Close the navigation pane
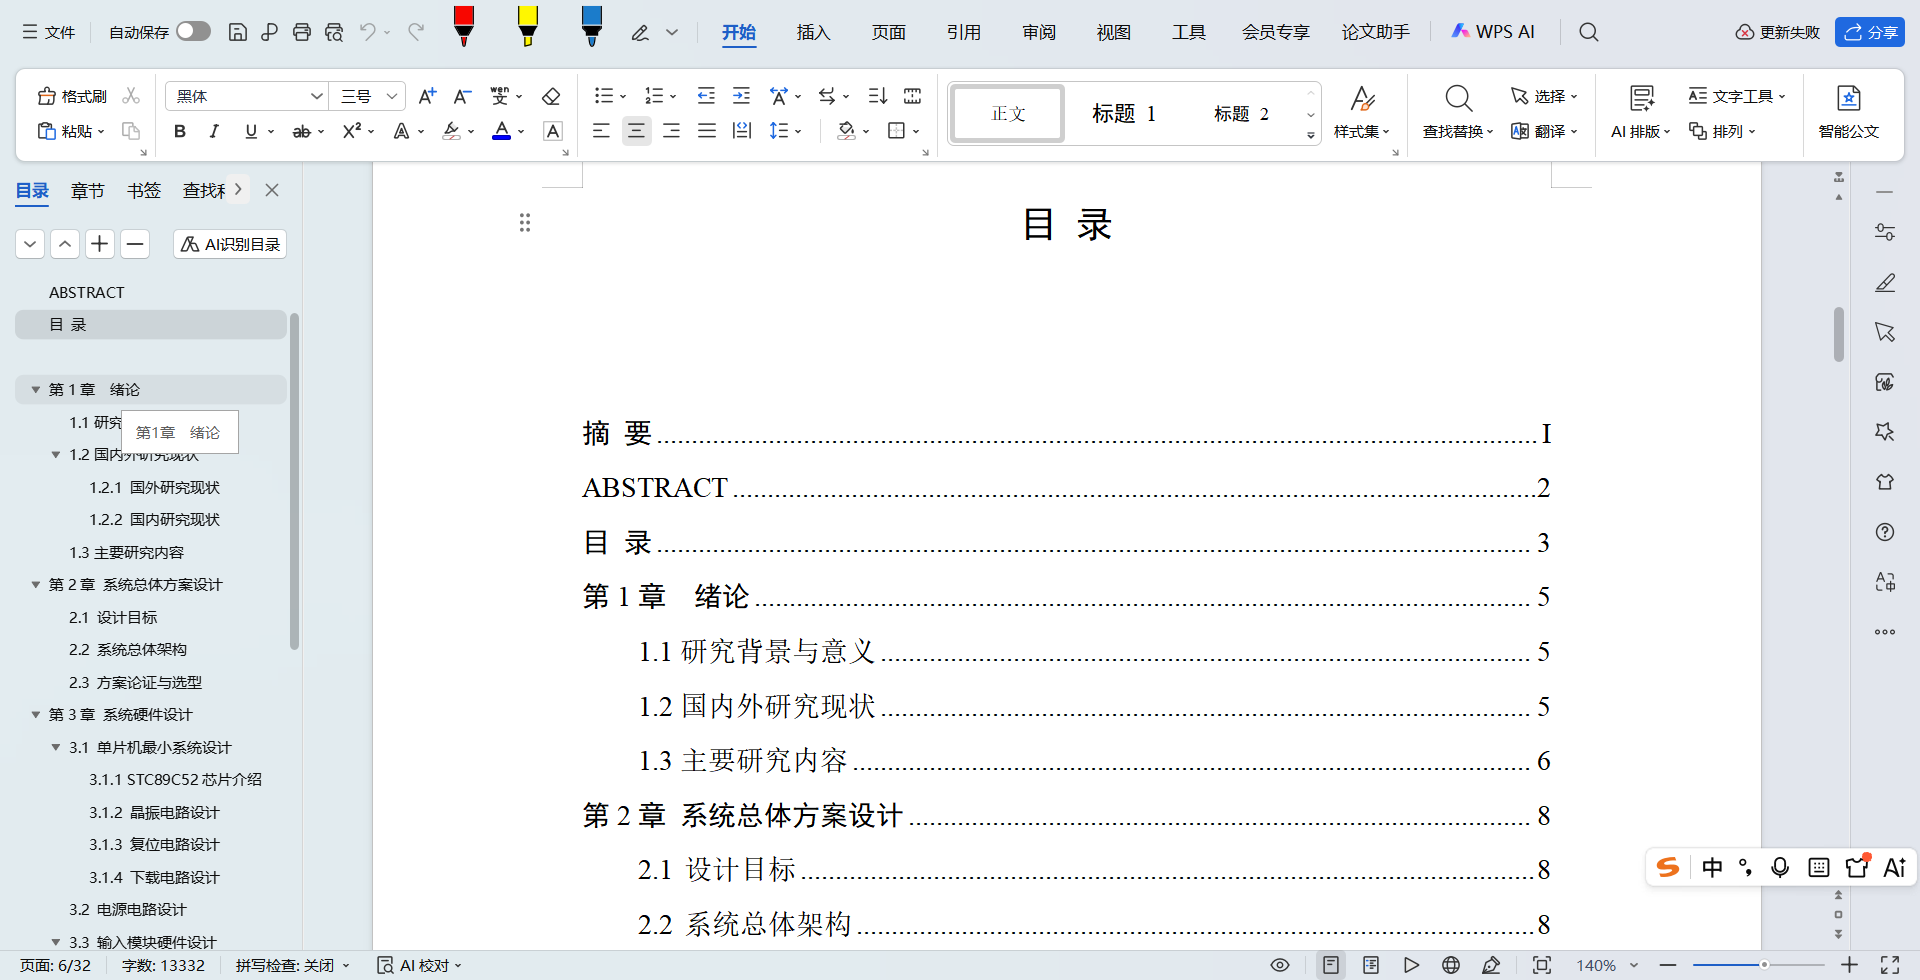The width and height of the screenshot is (1920, 980). (272, 190)
